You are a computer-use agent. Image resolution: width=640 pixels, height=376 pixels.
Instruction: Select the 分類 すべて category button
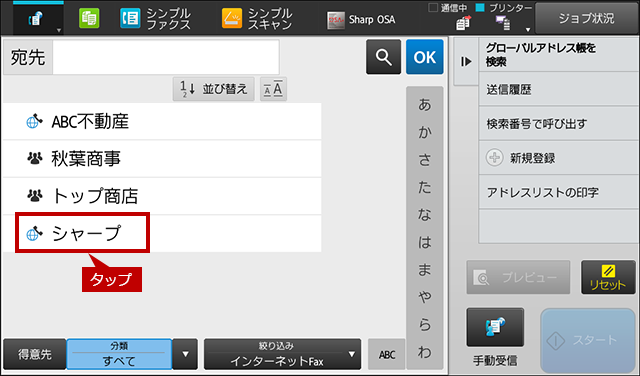[119, 354]
